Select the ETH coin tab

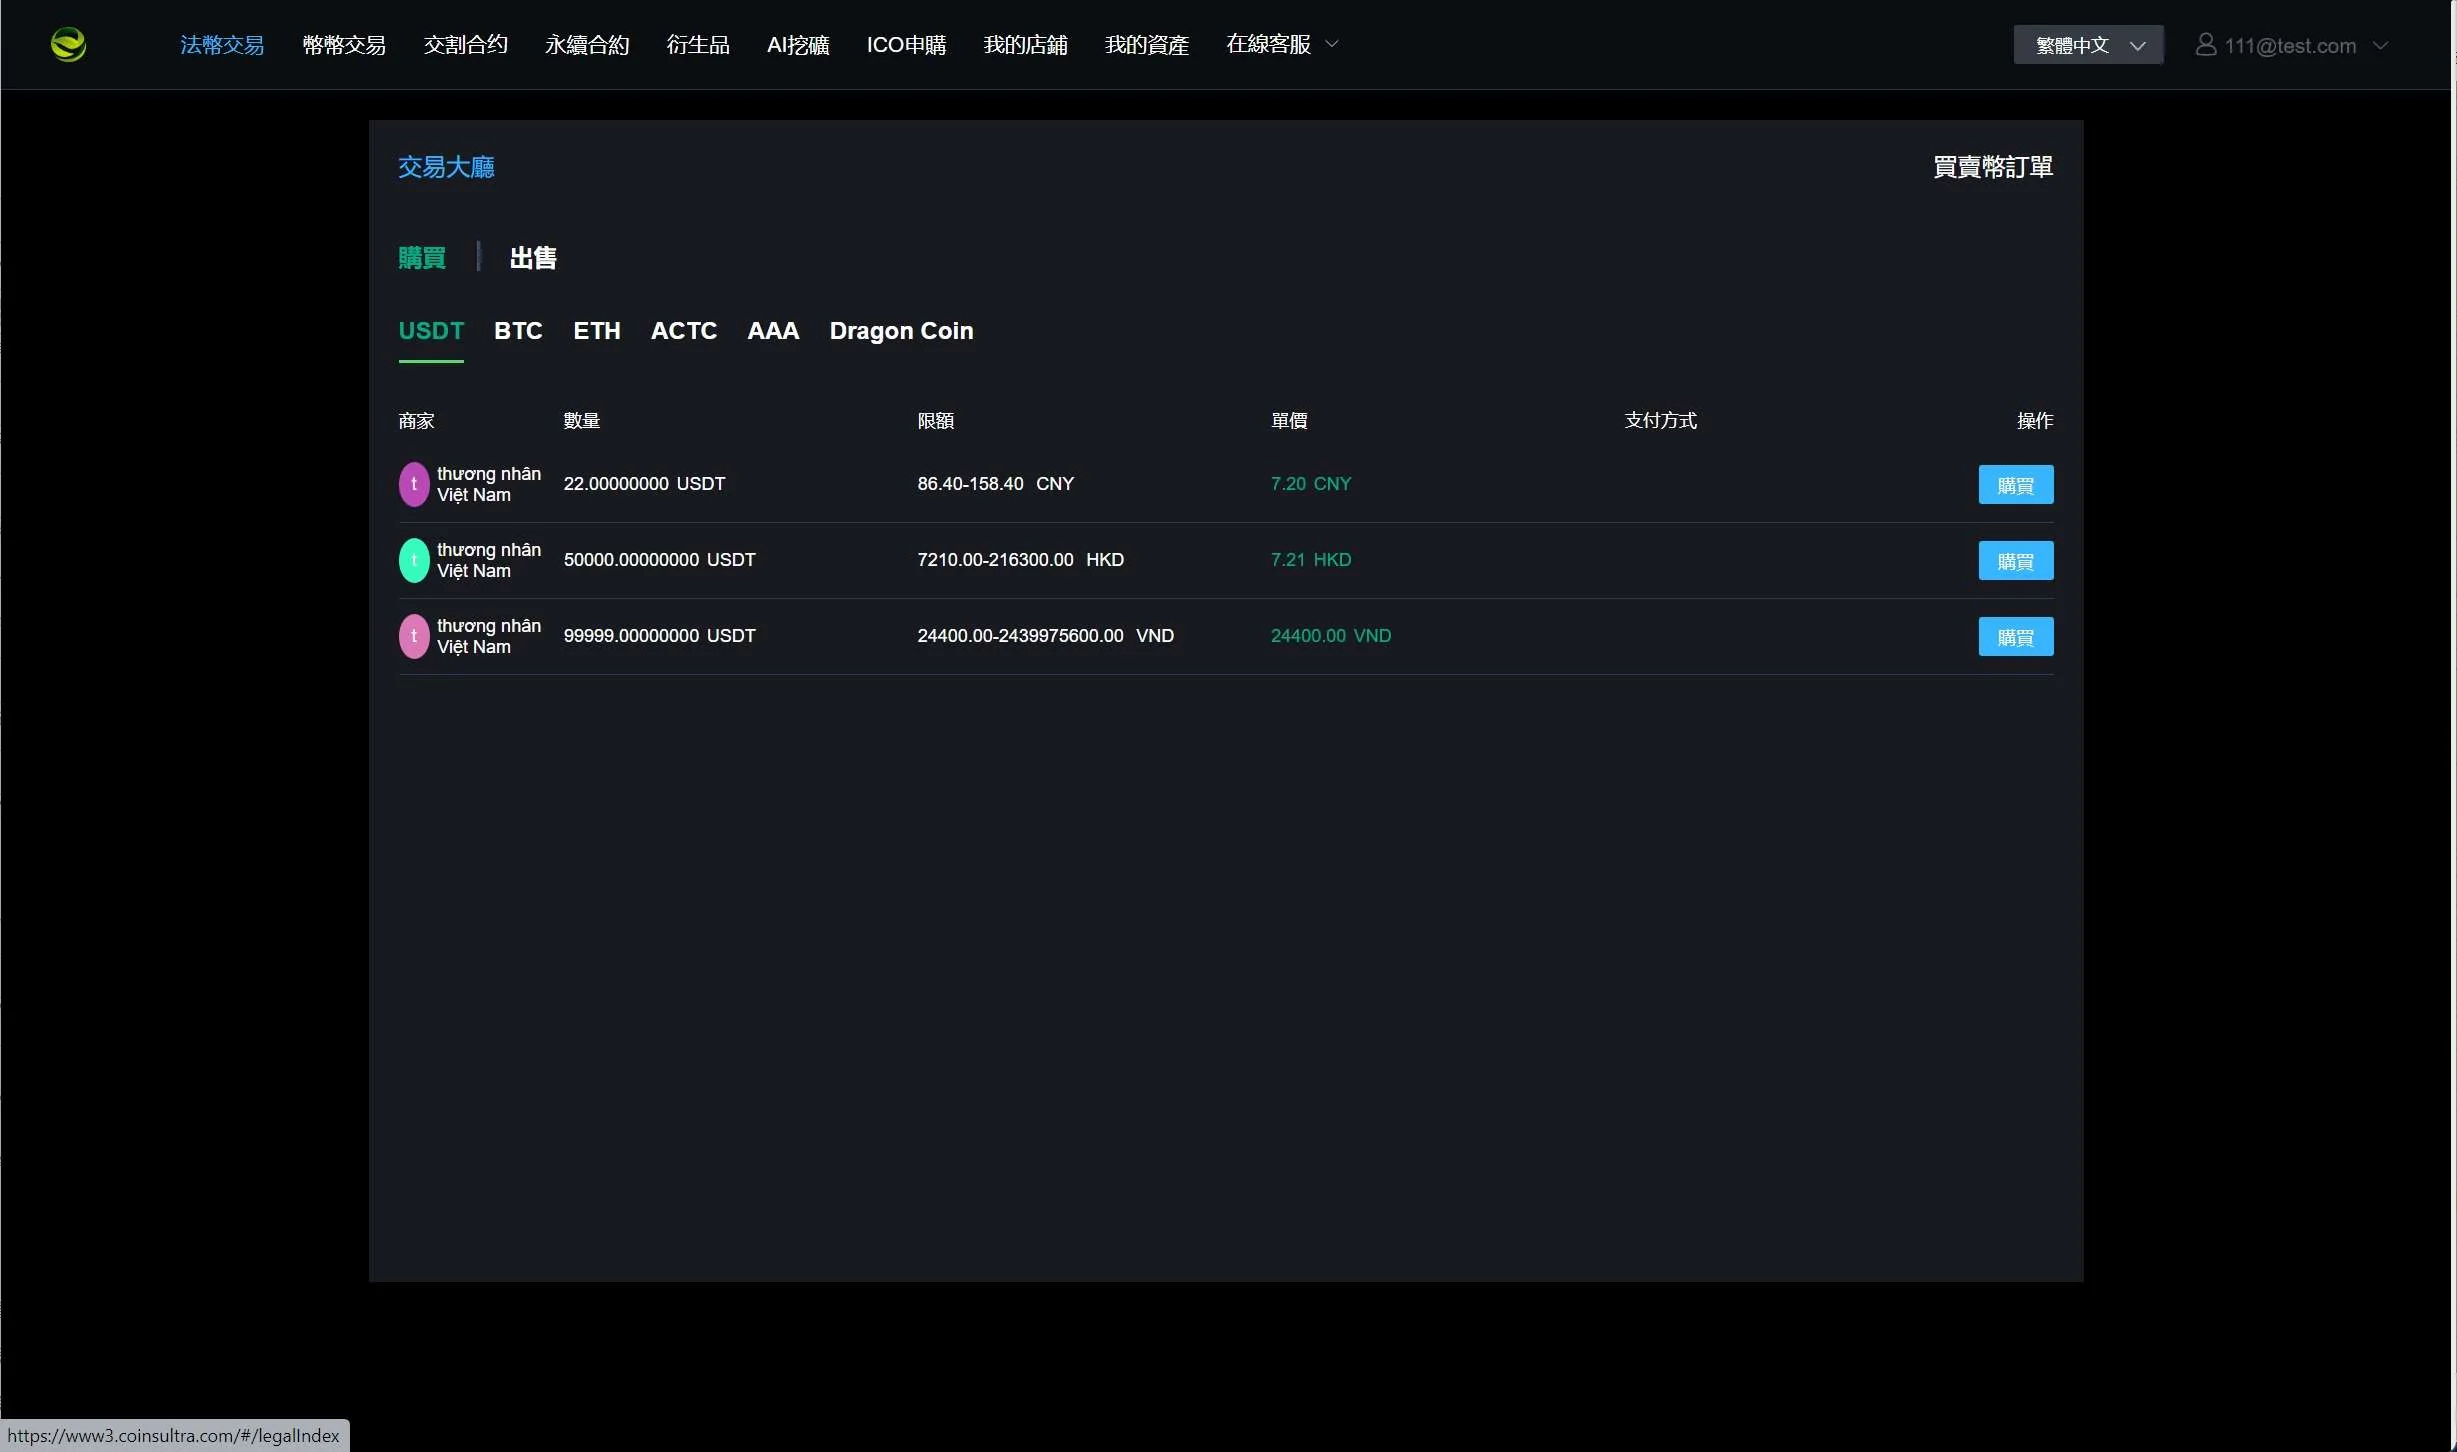[x=596, y=331]
